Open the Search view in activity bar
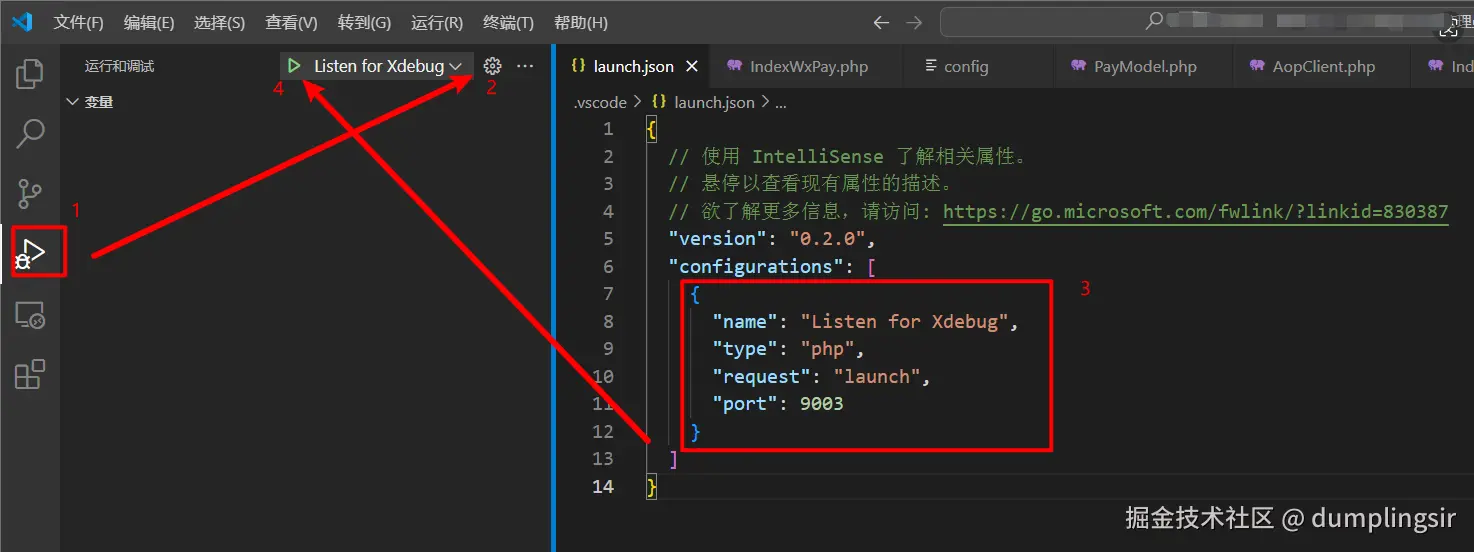The height and width of the screenshot is (552, 1474). (30, 132)
